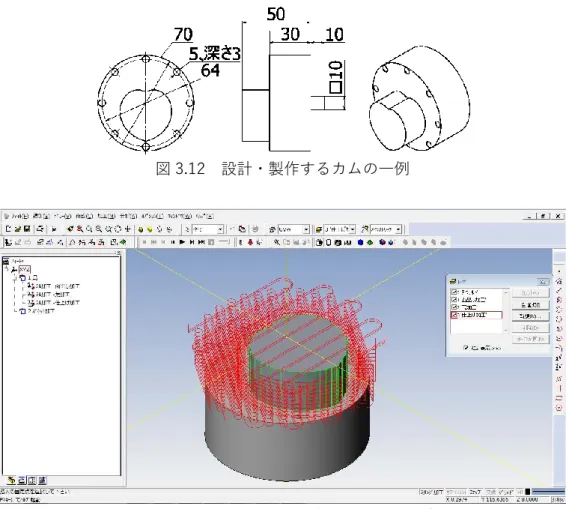
Task: Toggle the checkbox at the bottom of the layer dialog
Action: coord(466,348)
